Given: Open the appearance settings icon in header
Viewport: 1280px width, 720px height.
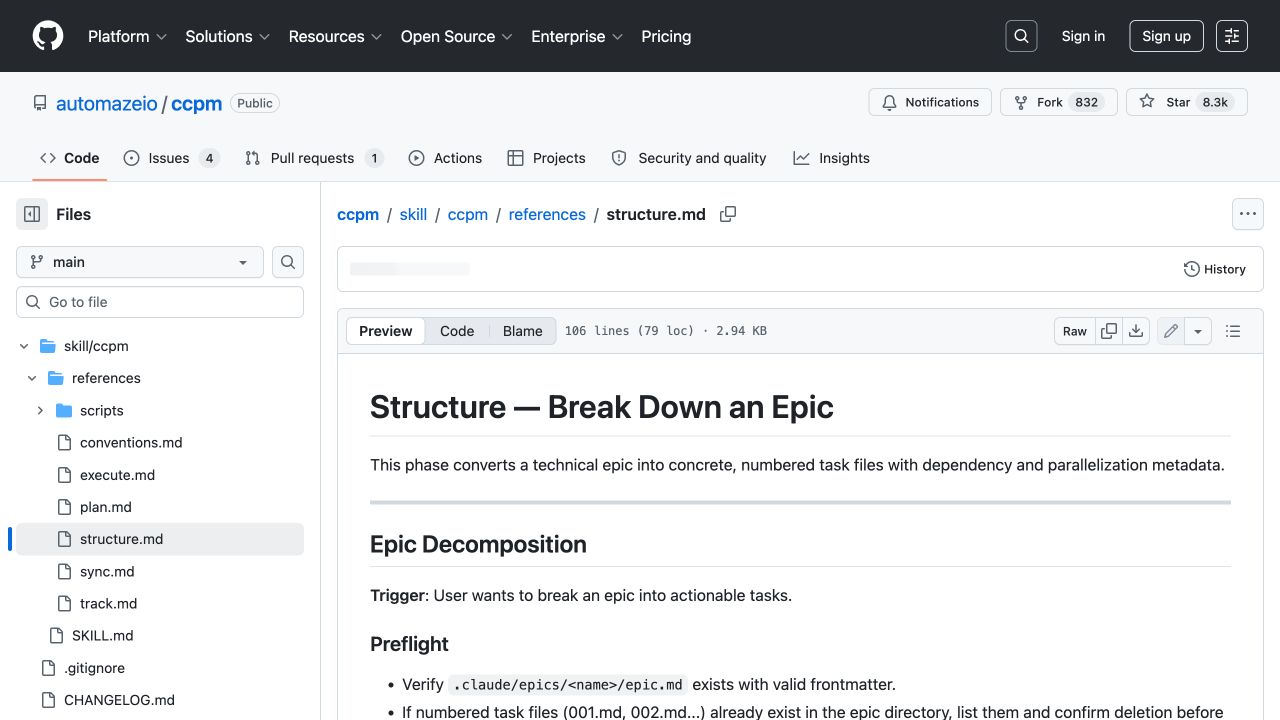Looking at the screenshot, I should click(1232, 36).
